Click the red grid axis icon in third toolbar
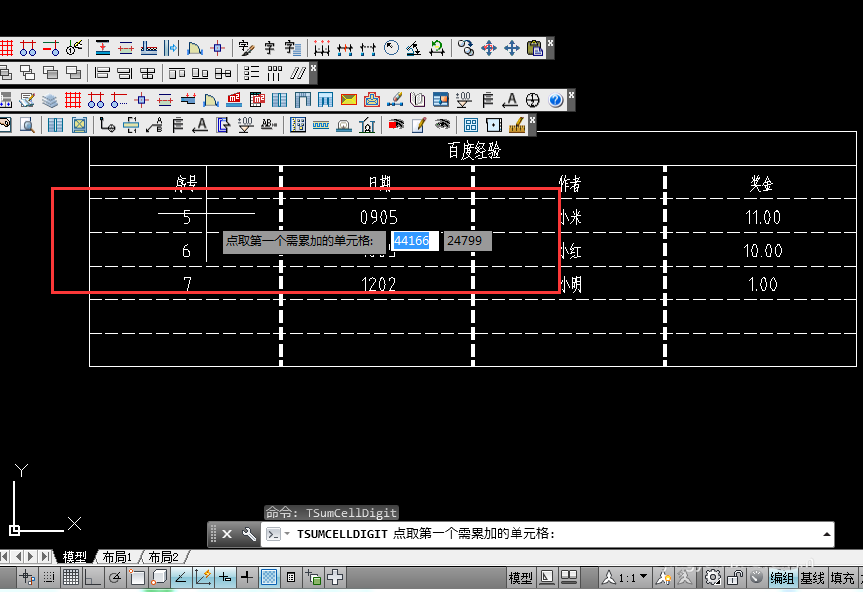863x592 pixels. click(x=73, y=100)
